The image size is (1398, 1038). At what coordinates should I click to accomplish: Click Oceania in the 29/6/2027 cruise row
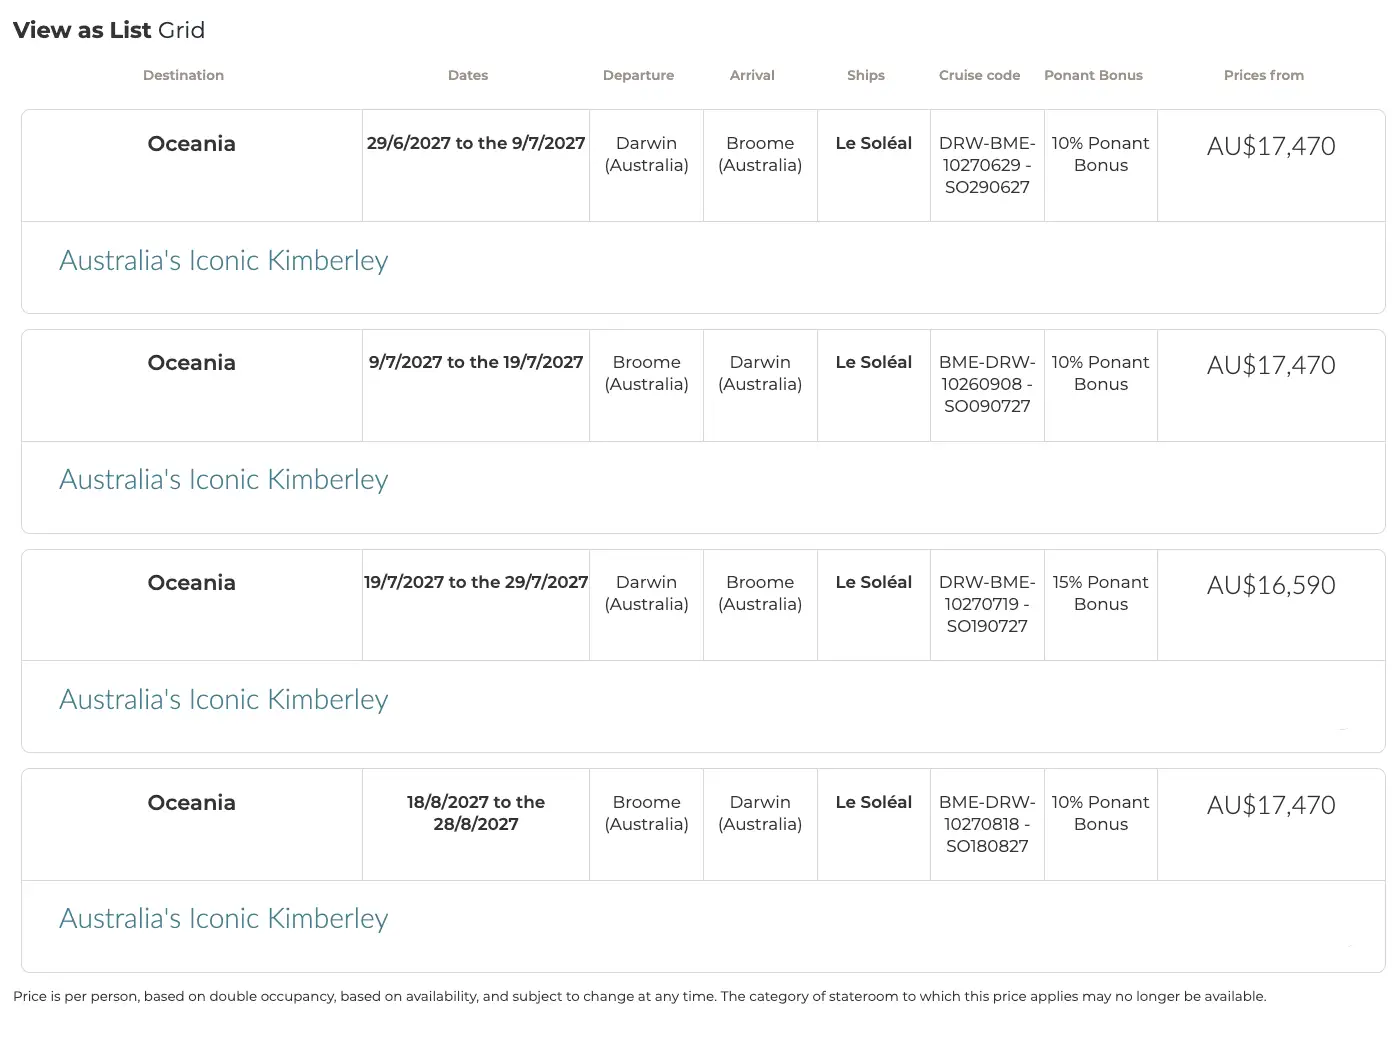click(192, 143)
